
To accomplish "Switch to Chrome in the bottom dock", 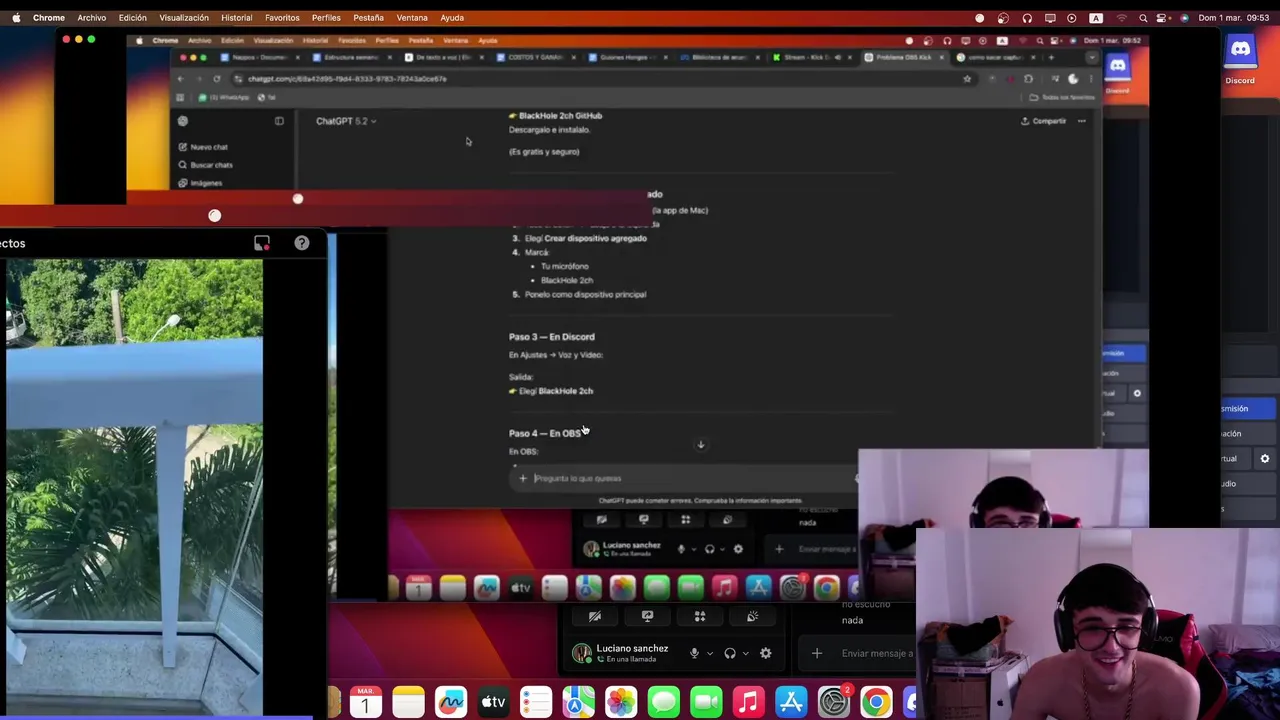I will pyautogui.click(x=876, y=702).
